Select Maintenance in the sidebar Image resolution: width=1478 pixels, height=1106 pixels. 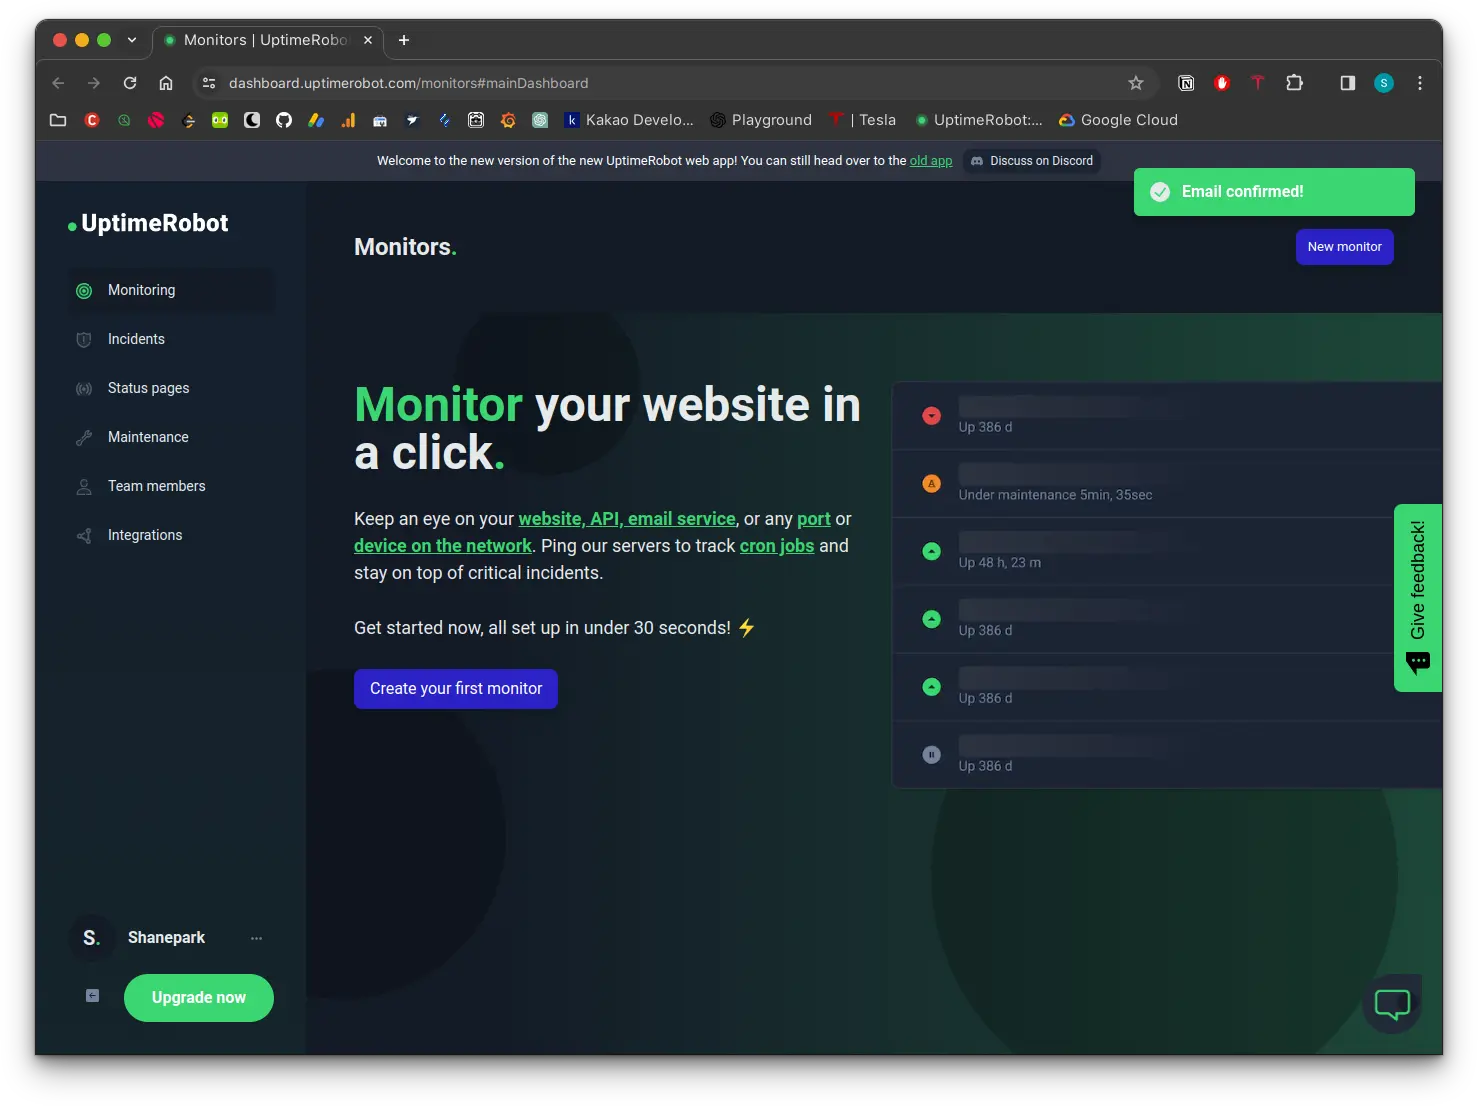170,437
